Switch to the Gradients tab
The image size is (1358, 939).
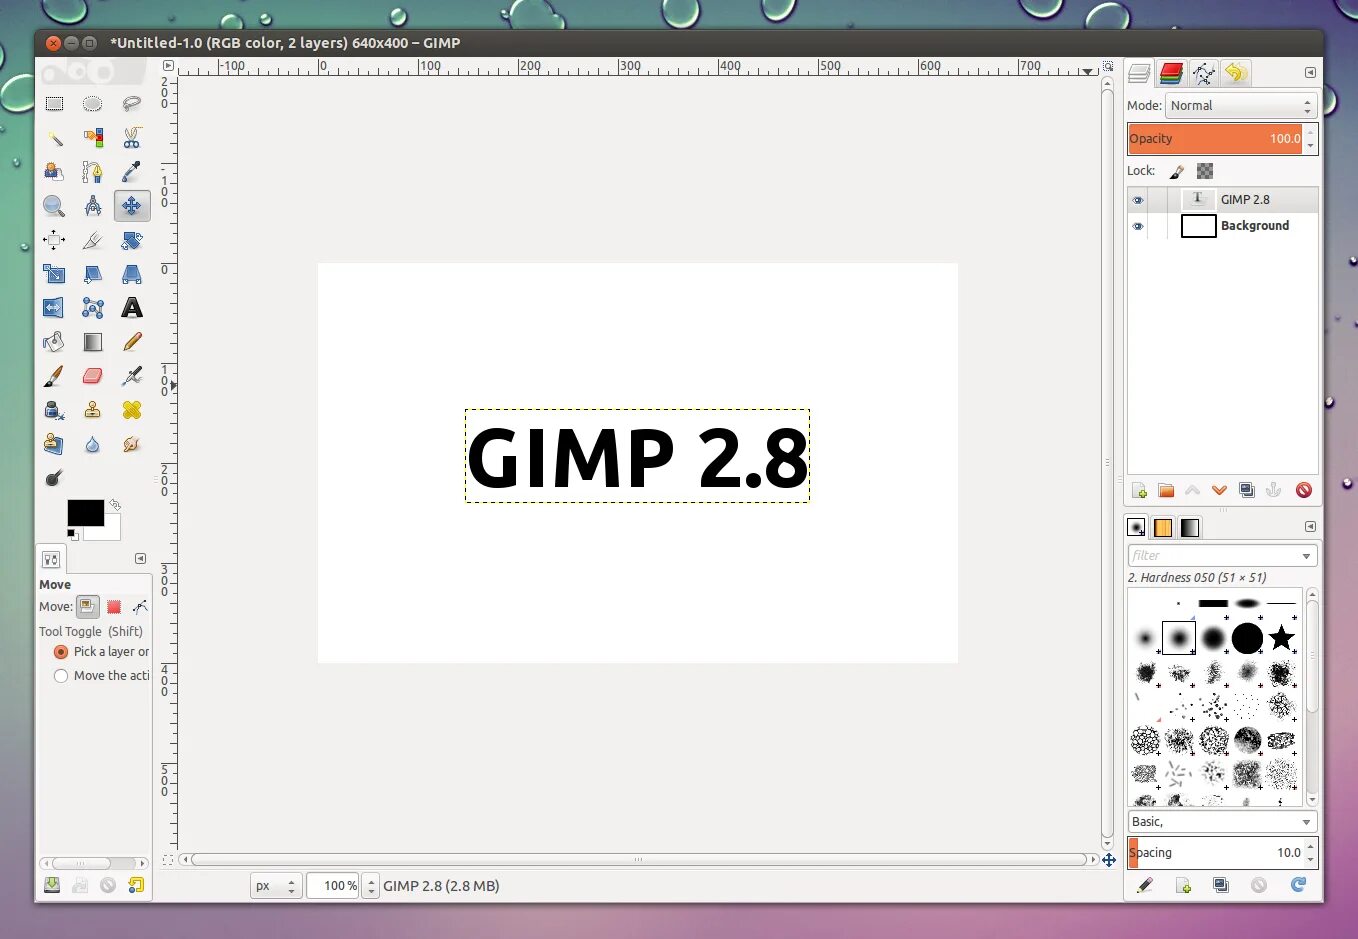click(x=1190, y=527)
